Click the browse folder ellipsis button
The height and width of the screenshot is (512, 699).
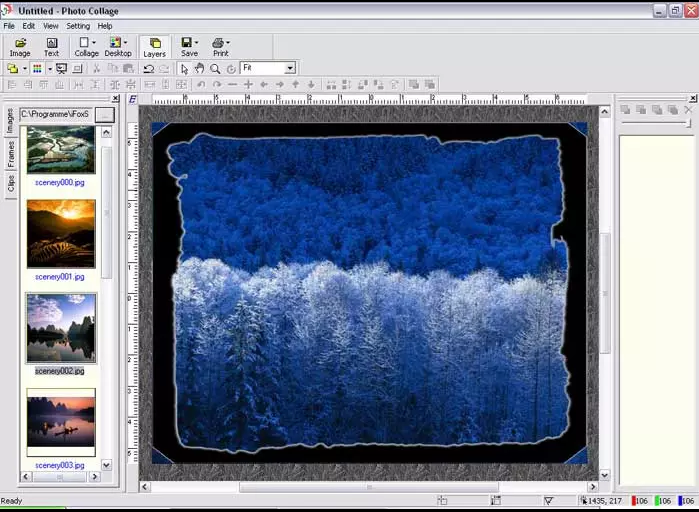105,115
